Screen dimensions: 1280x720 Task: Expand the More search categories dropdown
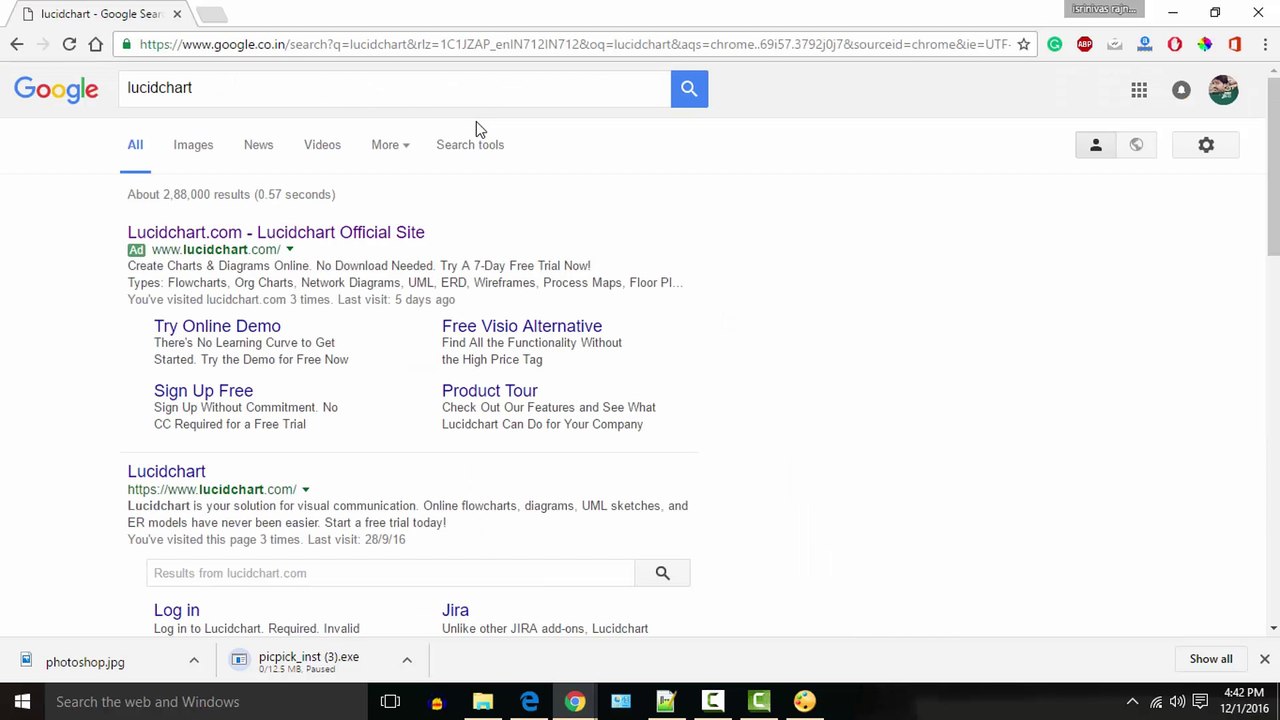(390, 145)
